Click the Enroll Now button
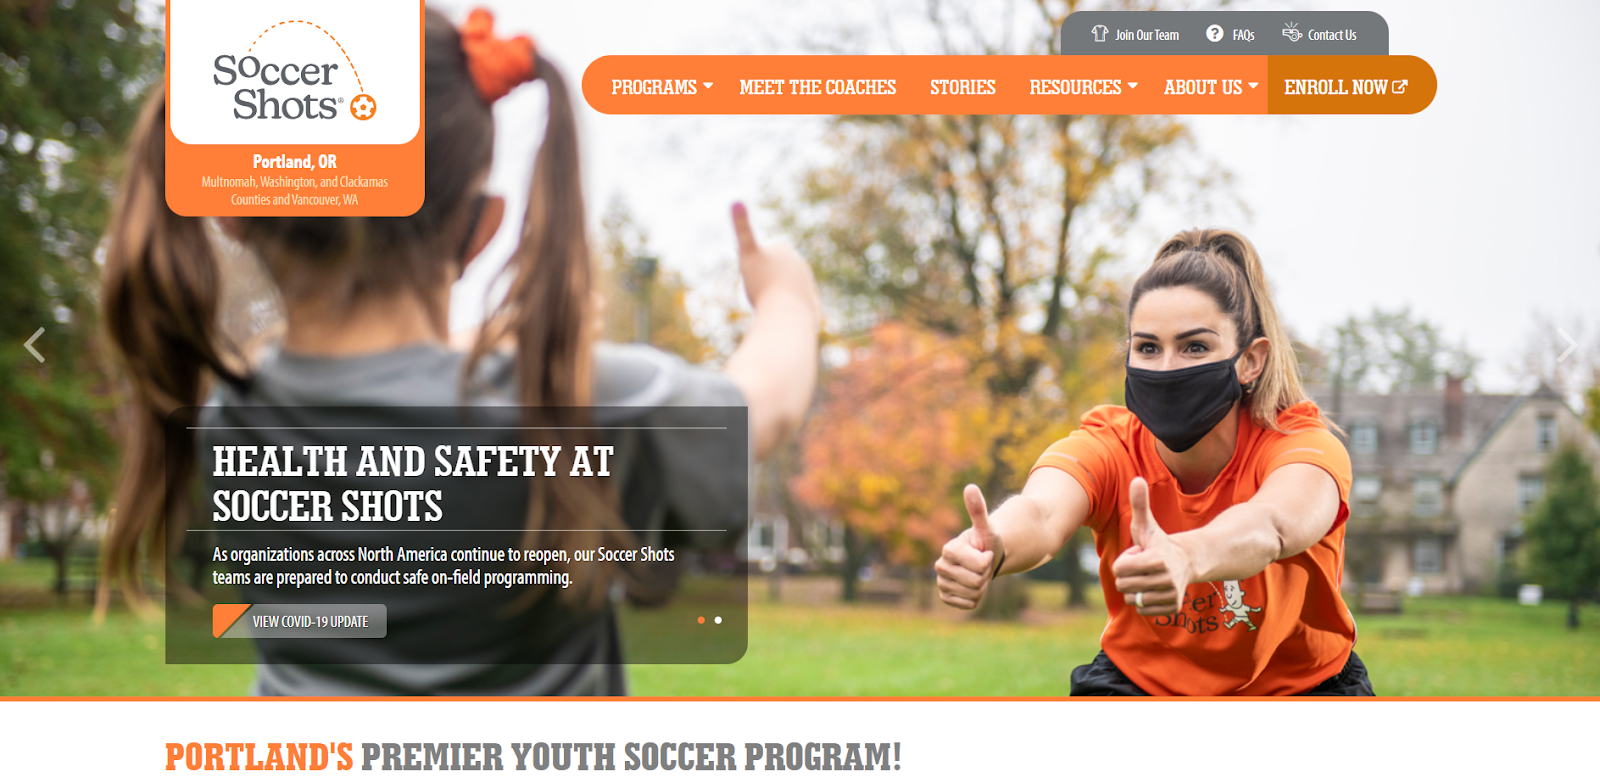 [1345, 87]
